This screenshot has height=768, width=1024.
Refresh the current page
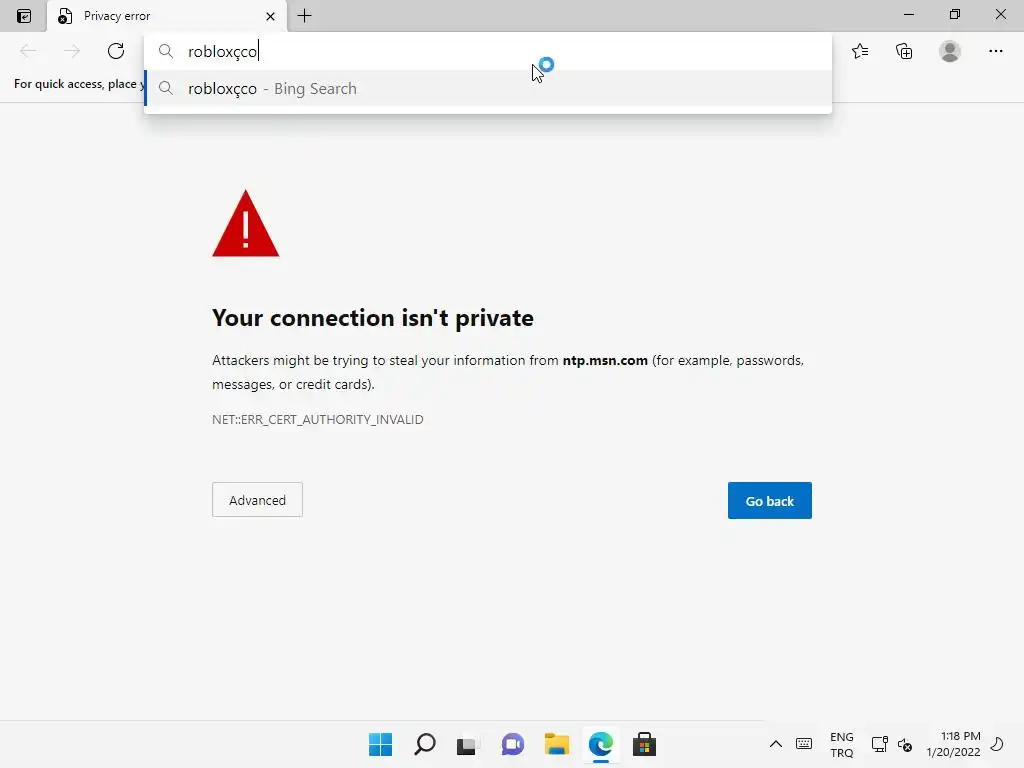[116, 51]
